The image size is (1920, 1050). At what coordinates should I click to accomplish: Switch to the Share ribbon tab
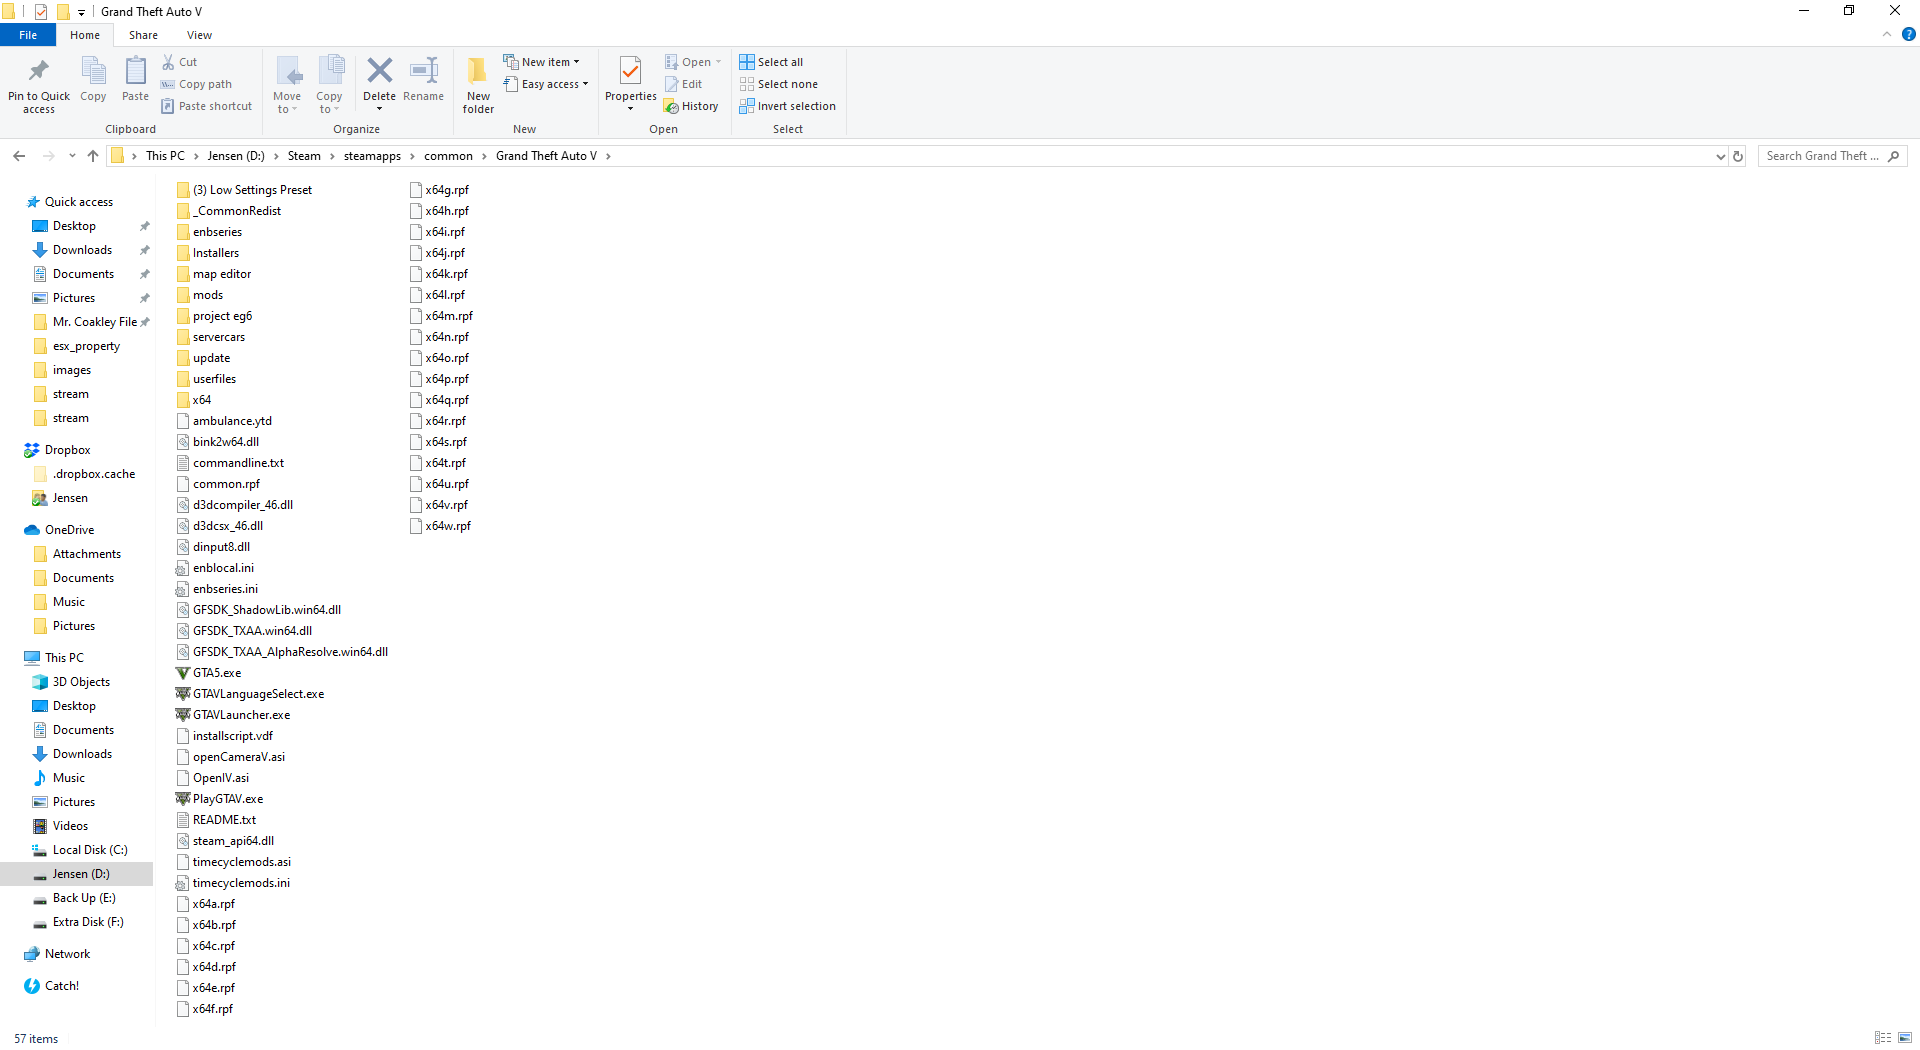(x=143, y=35)
